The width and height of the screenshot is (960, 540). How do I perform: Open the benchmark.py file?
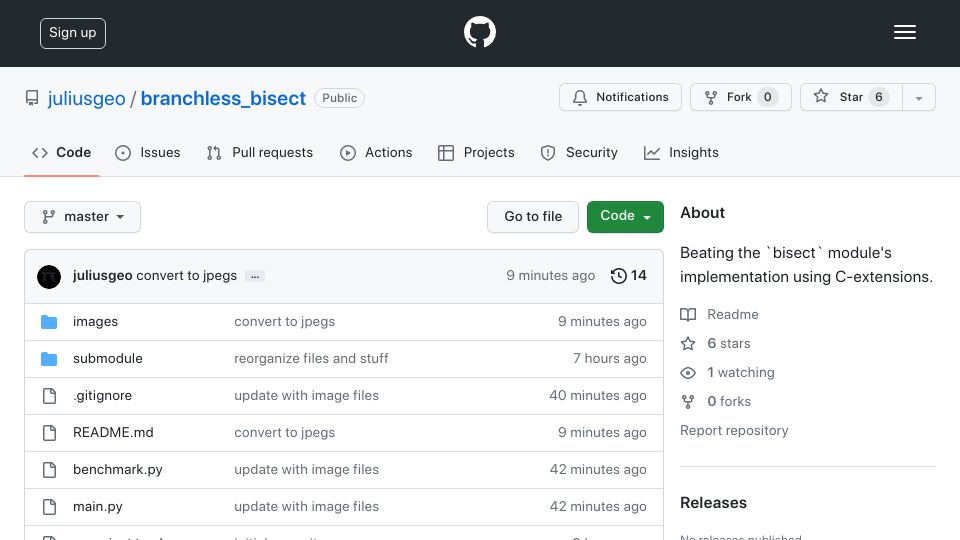[118, 470]
